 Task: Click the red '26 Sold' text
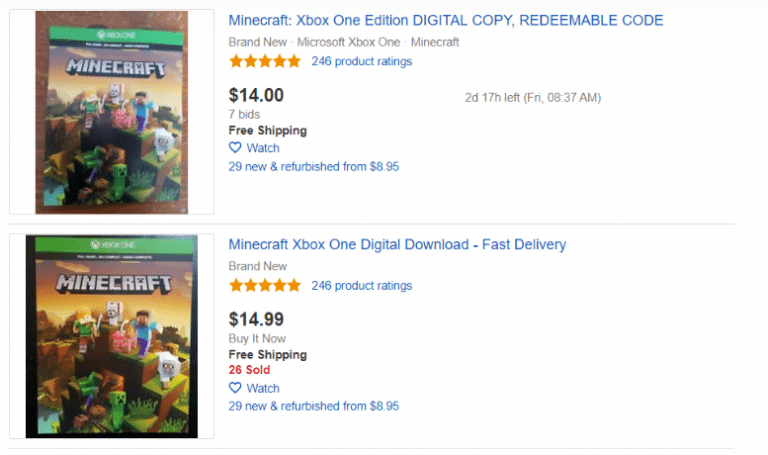coord(249,370)
